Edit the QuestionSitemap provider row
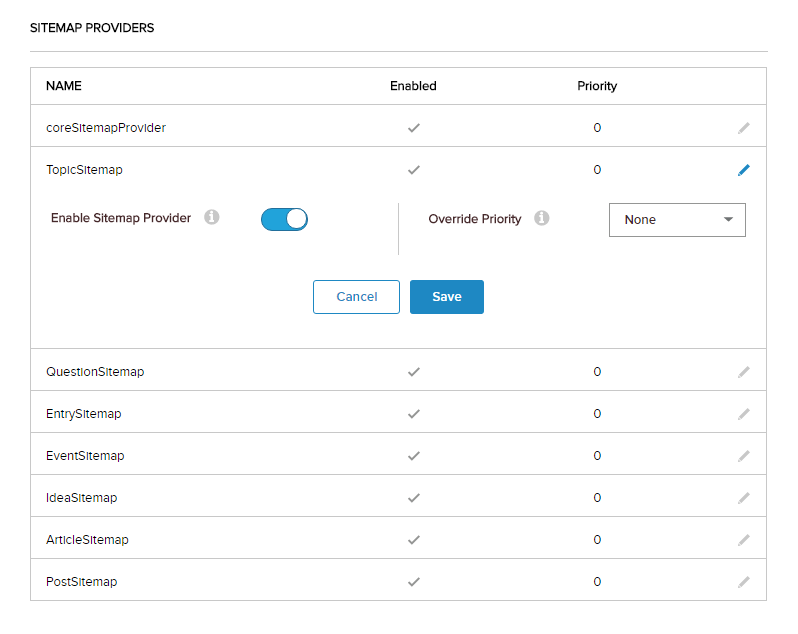Screen dimensions: 798x634 tap(743, 372)
